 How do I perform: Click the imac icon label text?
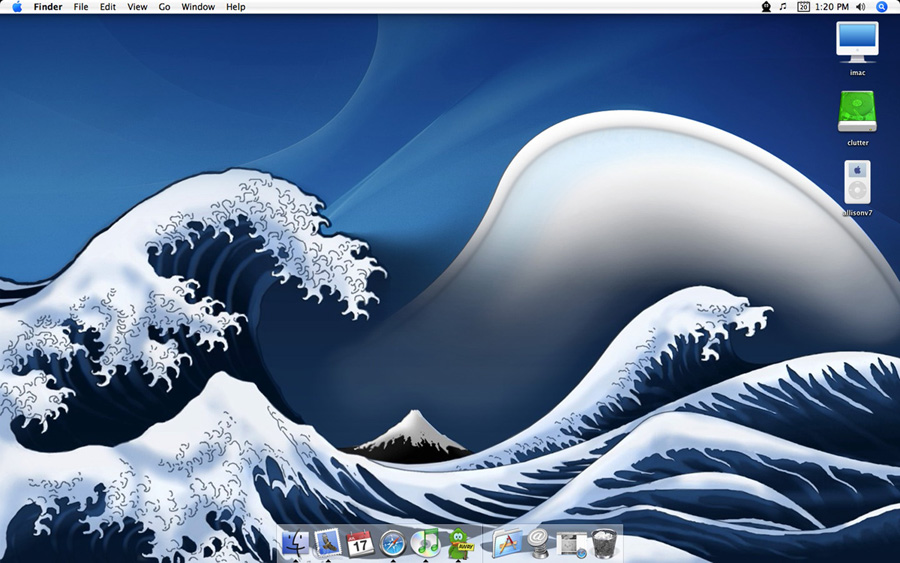click(x=858, y=73)
